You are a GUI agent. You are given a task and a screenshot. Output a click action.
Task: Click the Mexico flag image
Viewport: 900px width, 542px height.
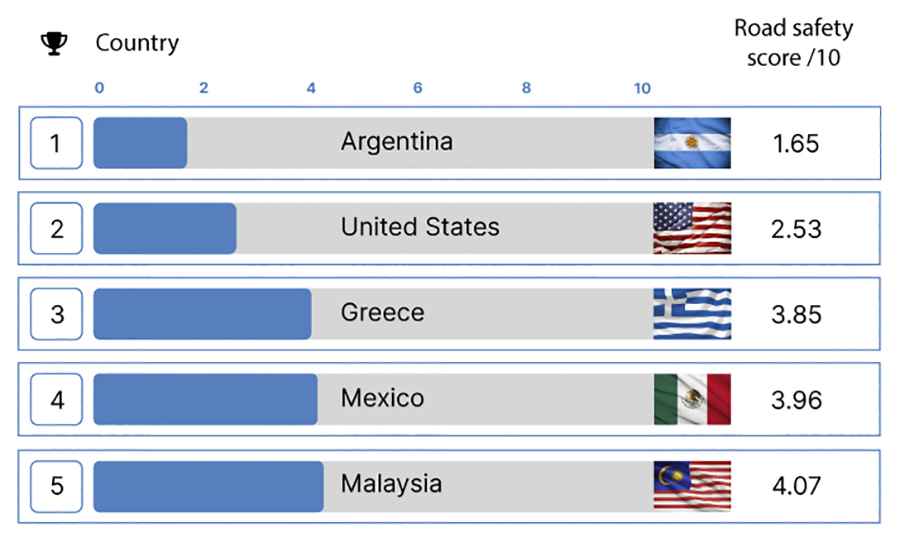coord(692,399)
